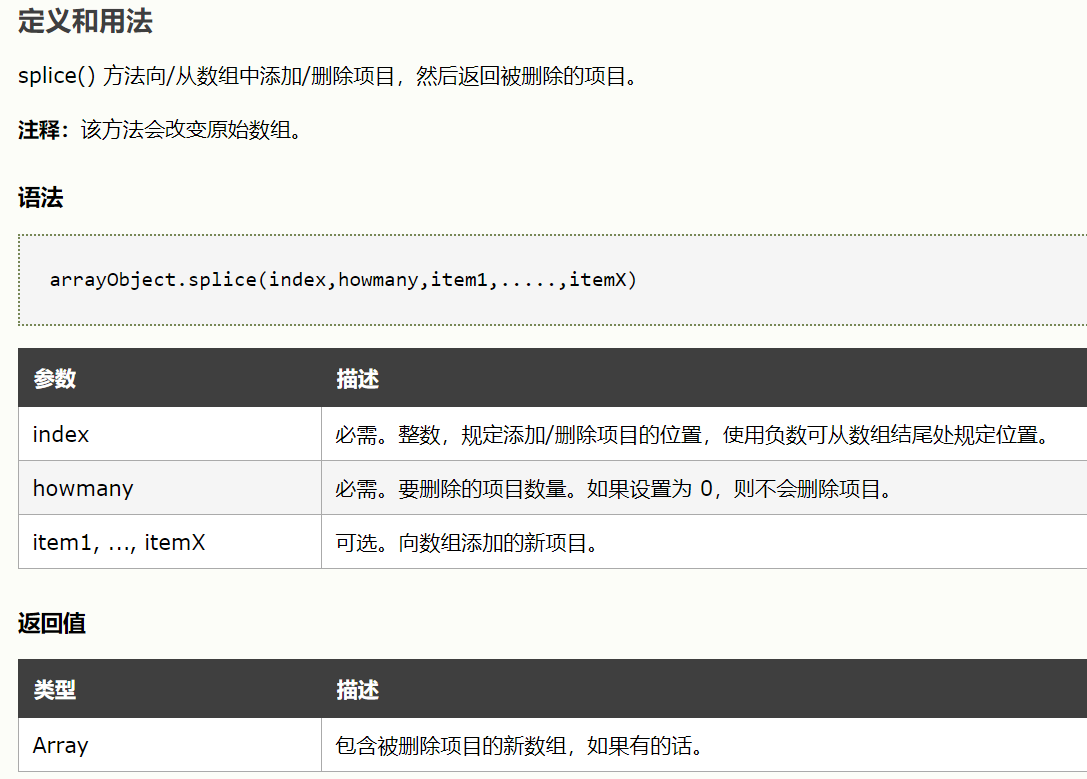Click the description 可选。向数组添加的新项目
This screenshot has height=779, width=1087.
point(704,542)
